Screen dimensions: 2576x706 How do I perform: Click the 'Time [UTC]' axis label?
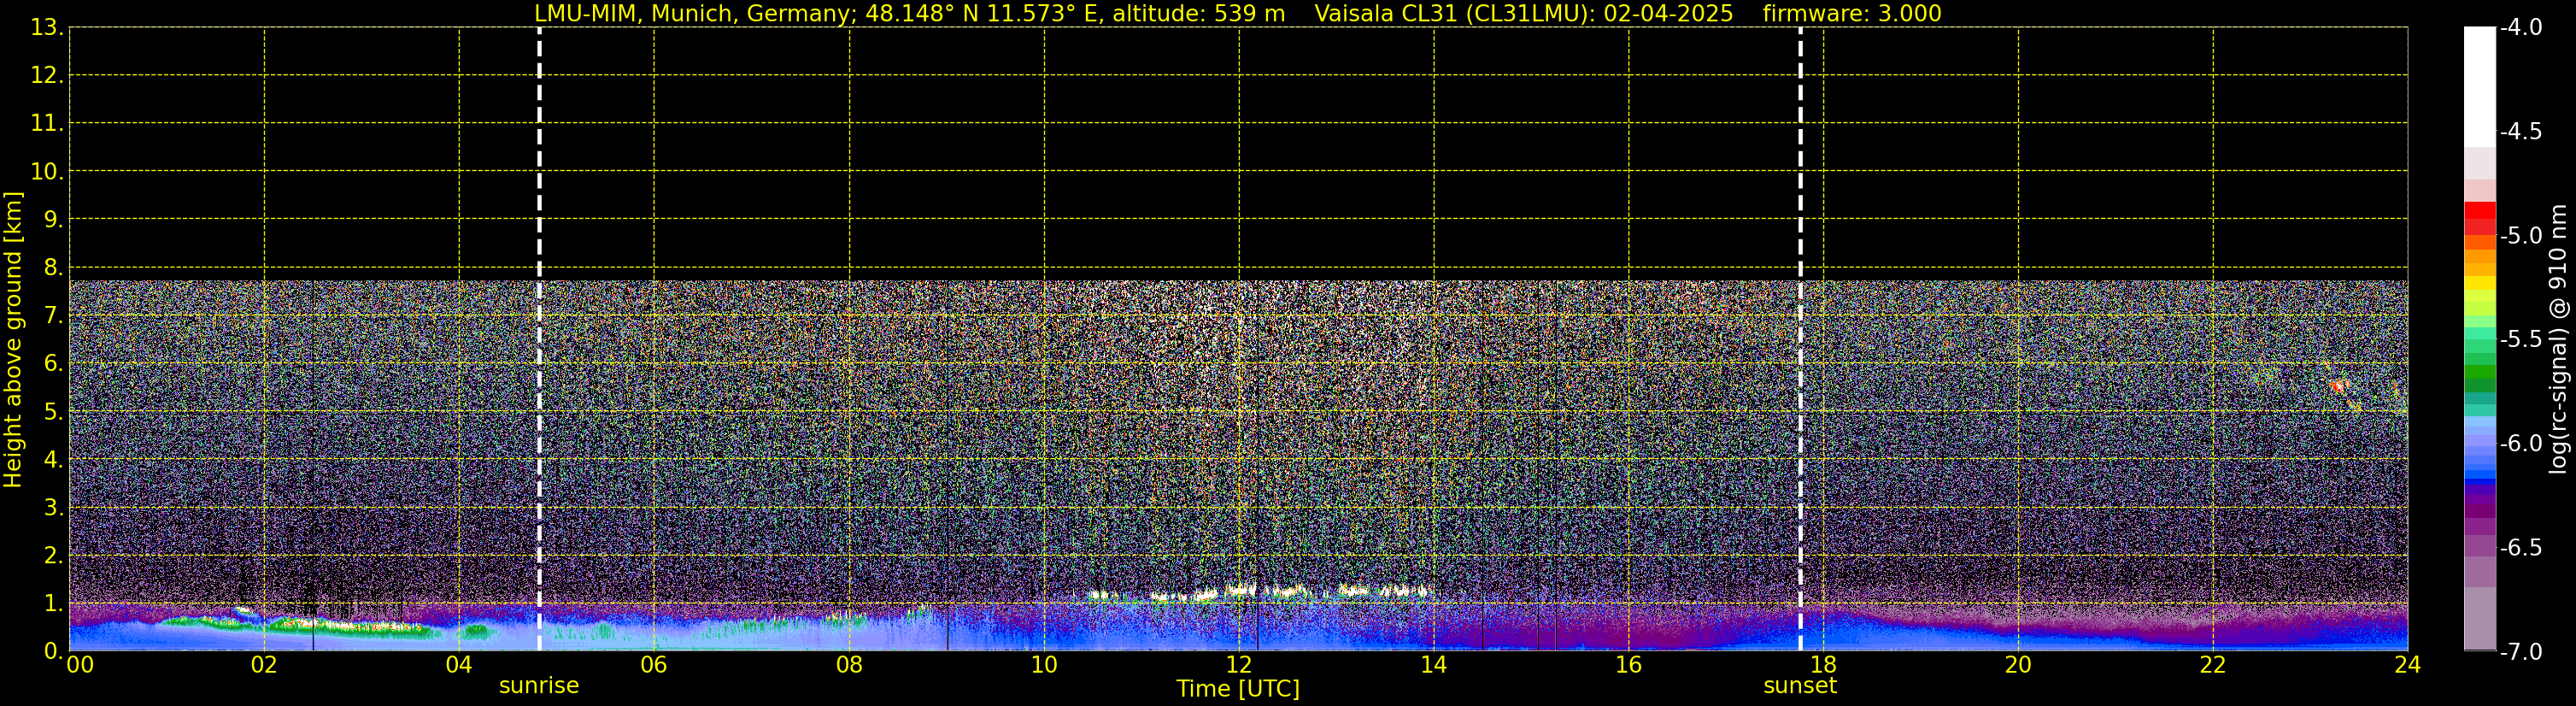[x=1237, y=689]
